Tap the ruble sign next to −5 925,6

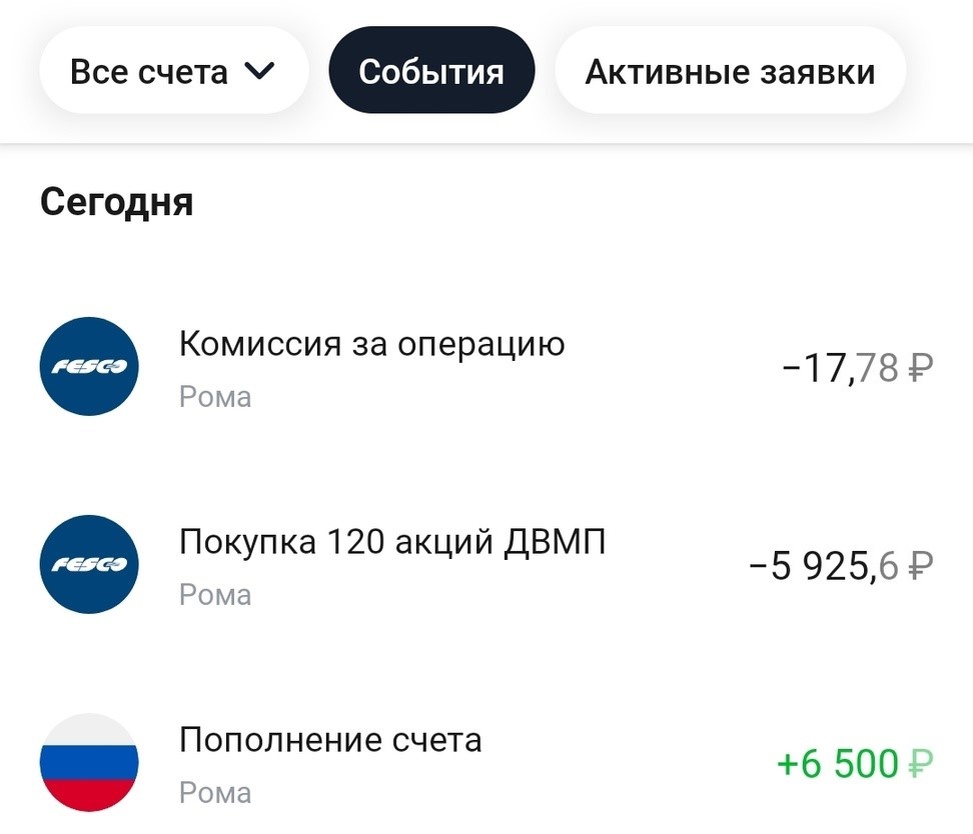point(920,567)
